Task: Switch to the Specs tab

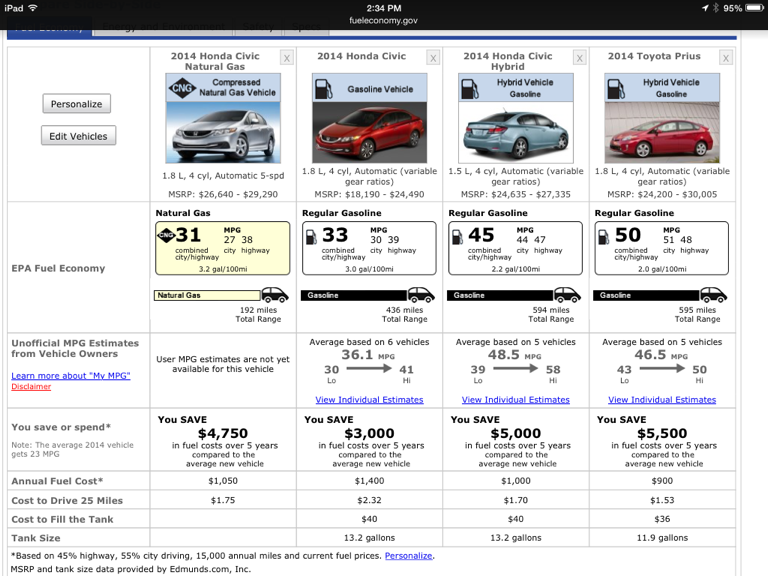Action: (x=307, y=27)
